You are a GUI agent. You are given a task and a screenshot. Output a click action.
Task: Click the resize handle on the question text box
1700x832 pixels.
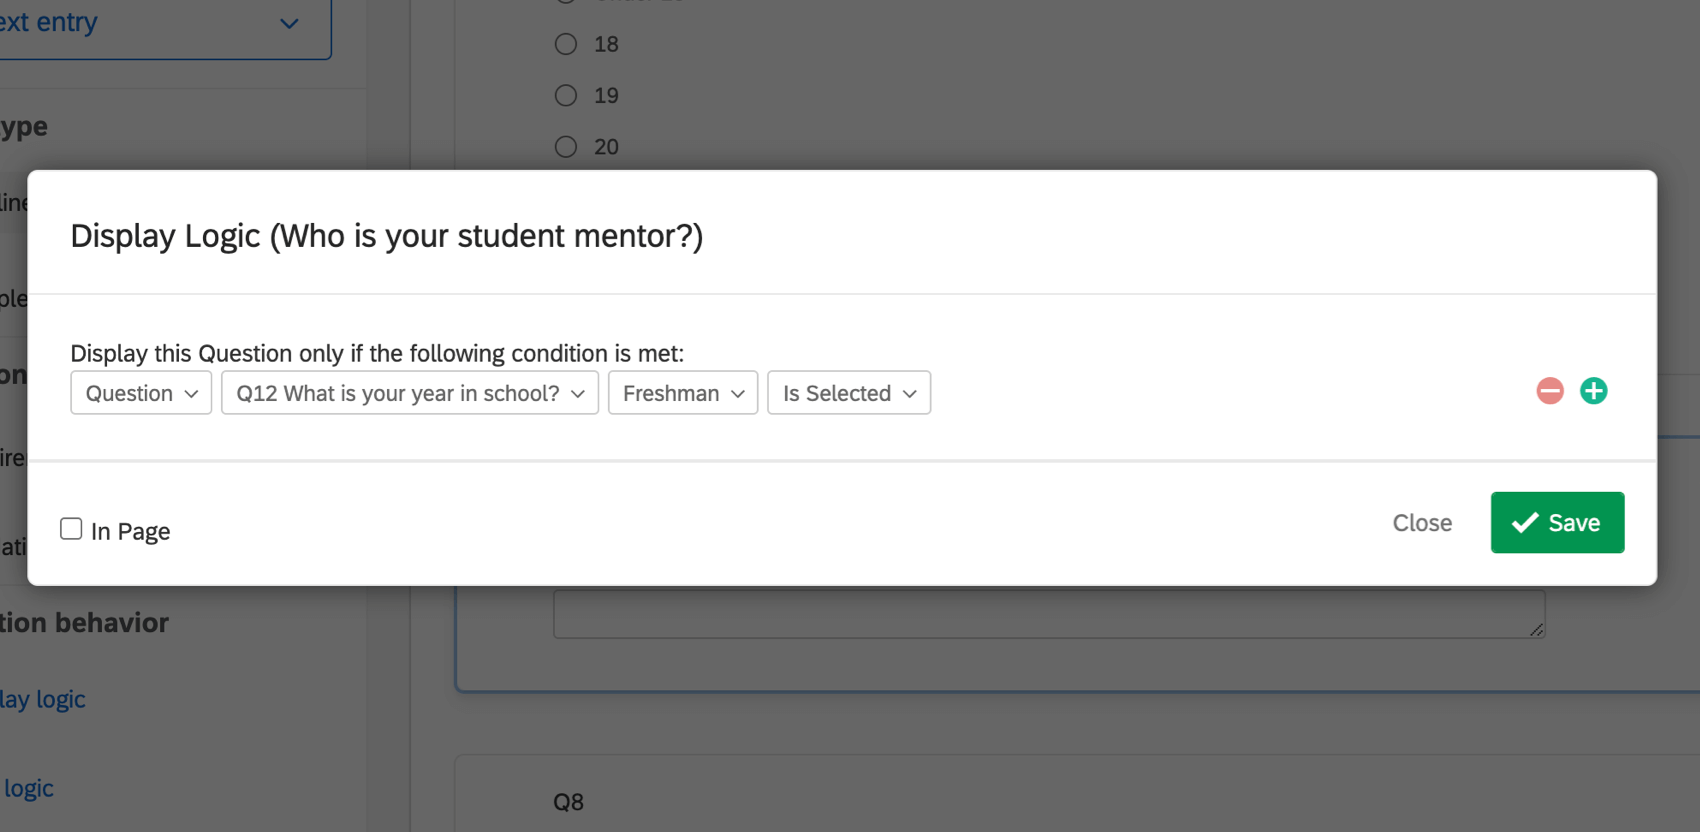pos(1536,631)
